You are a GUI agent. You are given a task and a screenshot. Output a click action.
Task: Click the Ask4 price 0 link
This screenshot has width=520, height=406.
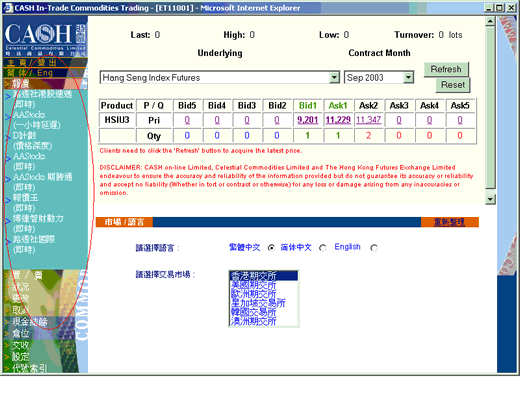[x=429, y=120]
